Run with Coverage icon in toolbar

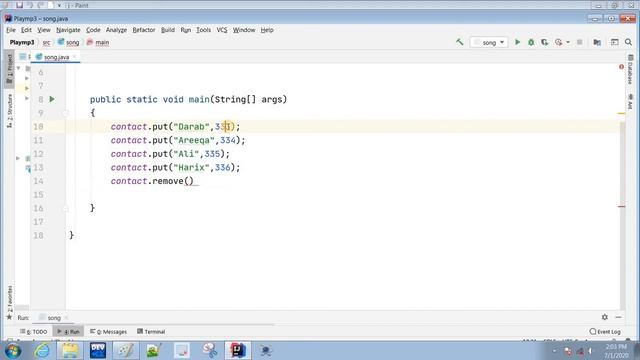coord(544,42)
